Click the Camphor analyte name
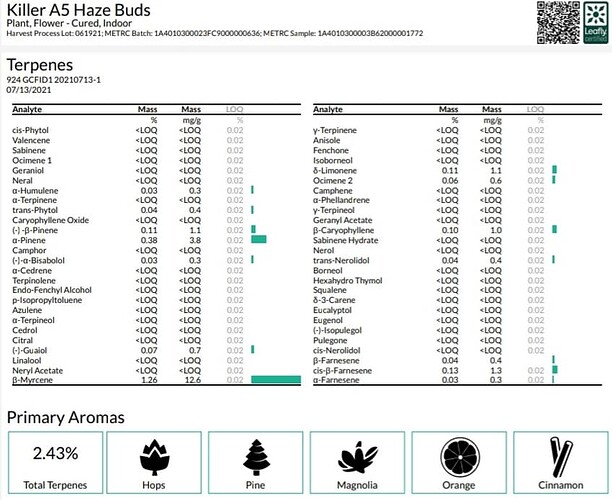 [x=29, y=250]
